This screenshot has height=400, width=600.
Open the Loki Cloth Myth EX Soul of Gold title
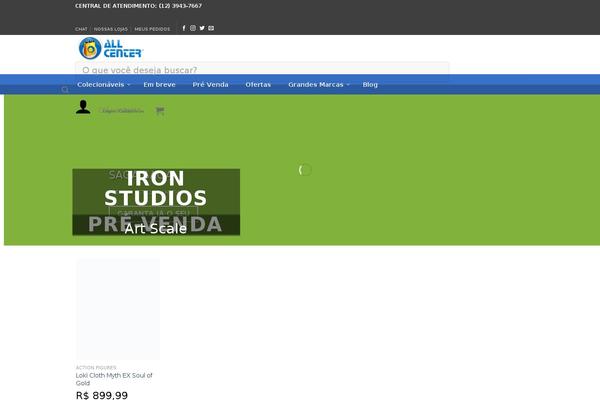point(114,379)
